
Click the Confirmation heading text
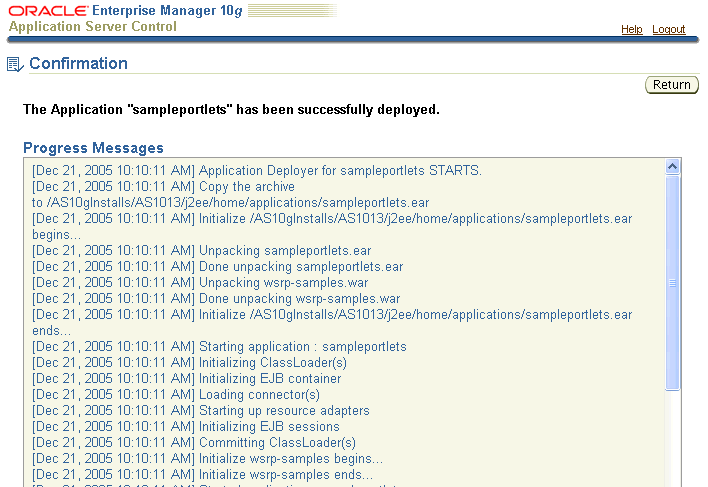(x=78, y=64)
